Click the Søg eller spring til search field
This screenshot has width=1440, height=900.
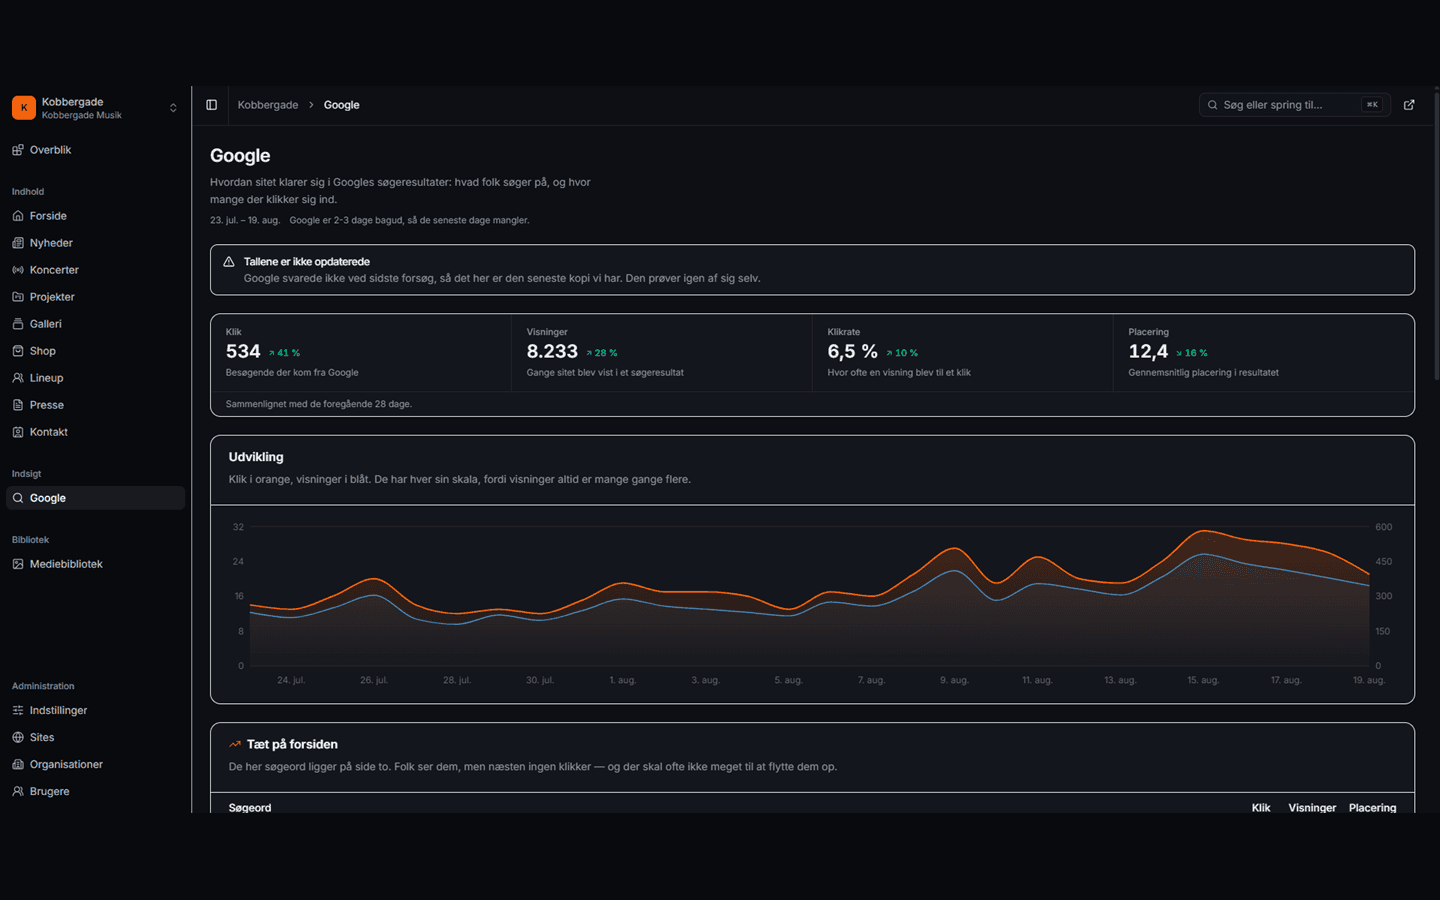(x=1295, y=105)
